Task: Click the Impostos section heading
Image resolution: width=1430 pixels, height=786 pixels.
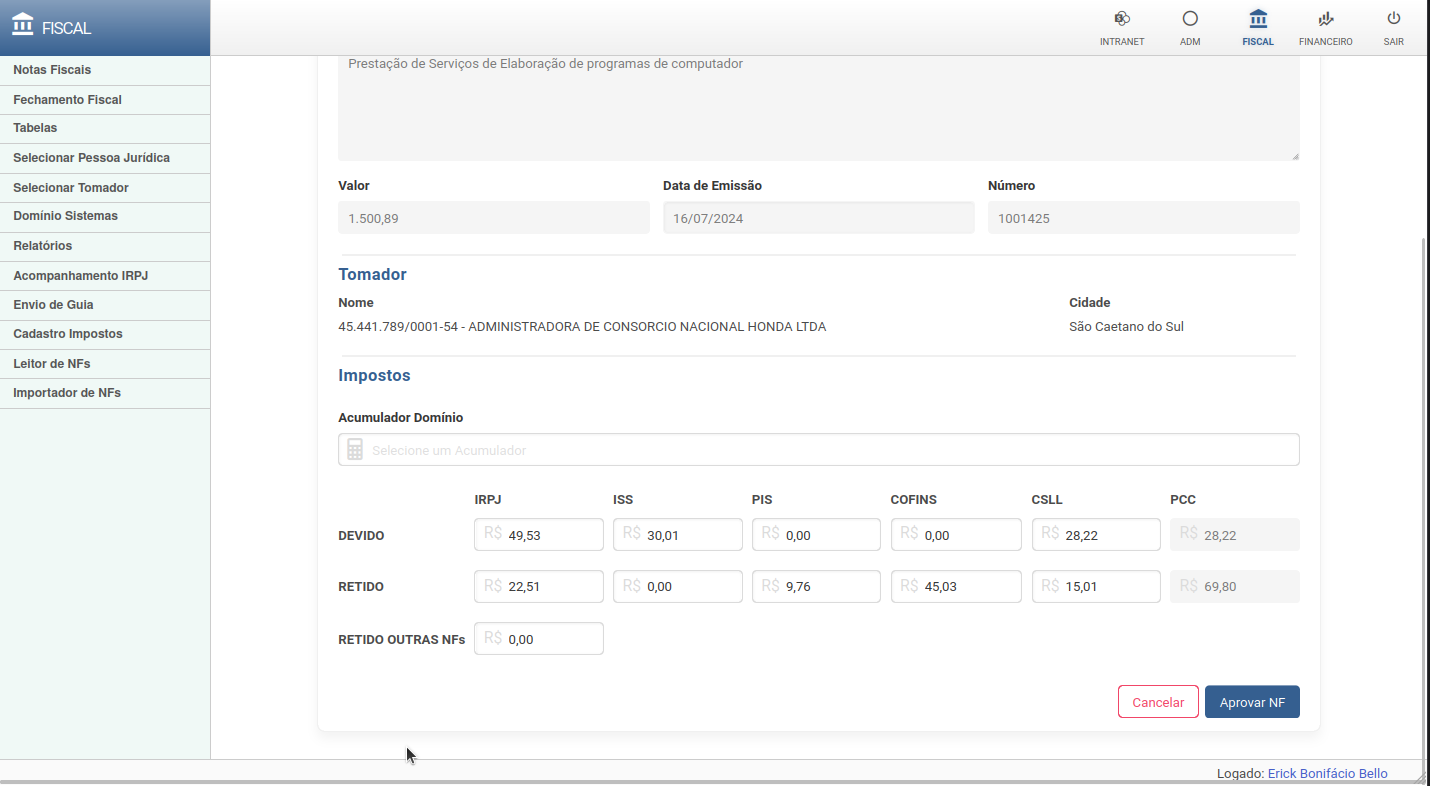Action: [x=374, y=376]
